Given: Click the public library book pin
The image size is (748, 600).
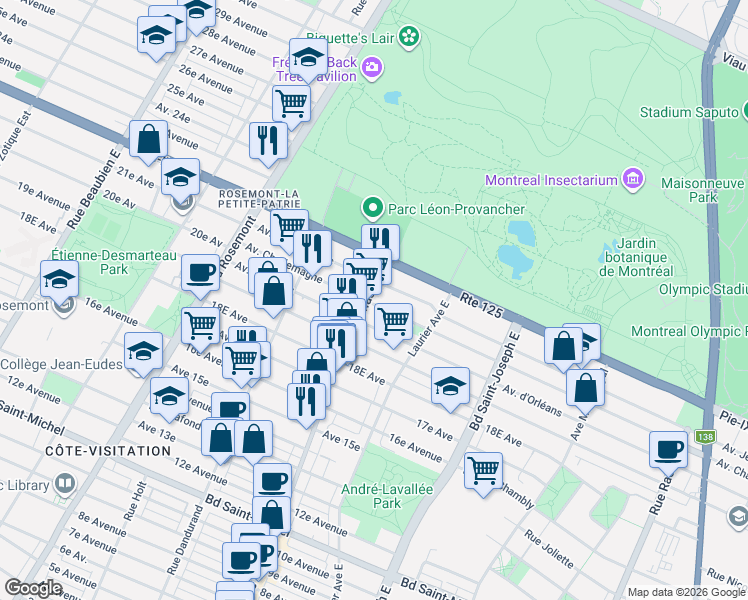Looking at the screenshot, I should point(64,484).
